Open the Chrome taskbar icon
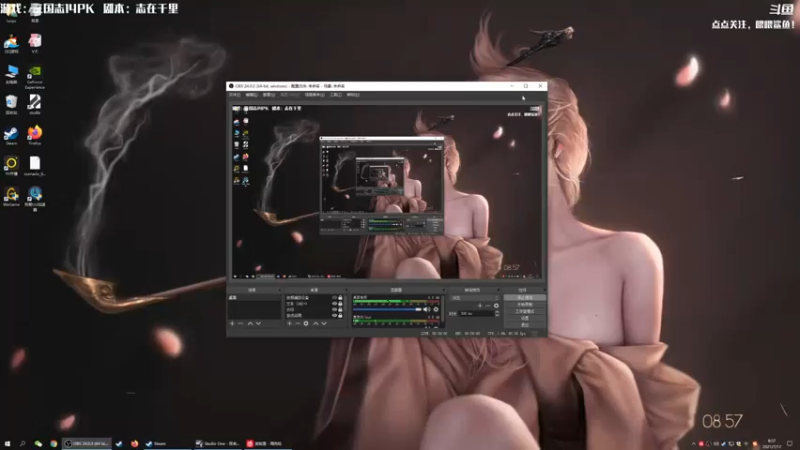Screen dimensions: 800x450 coord(54,444)
